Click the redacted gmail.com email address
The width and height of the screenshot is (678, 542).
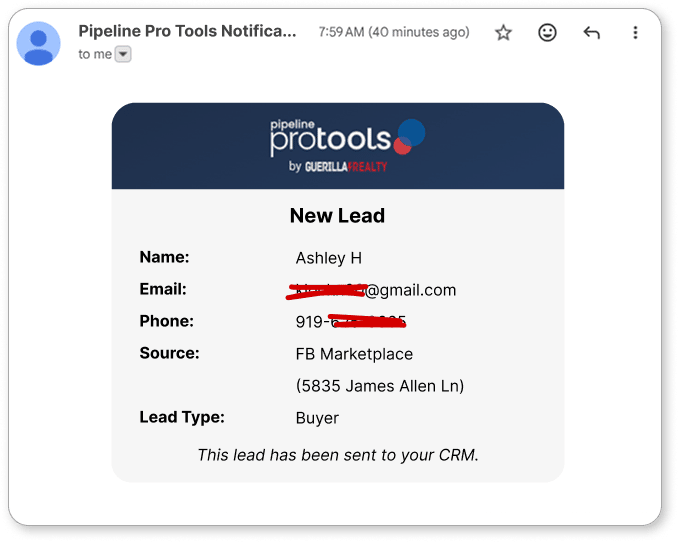coord(371,290)
